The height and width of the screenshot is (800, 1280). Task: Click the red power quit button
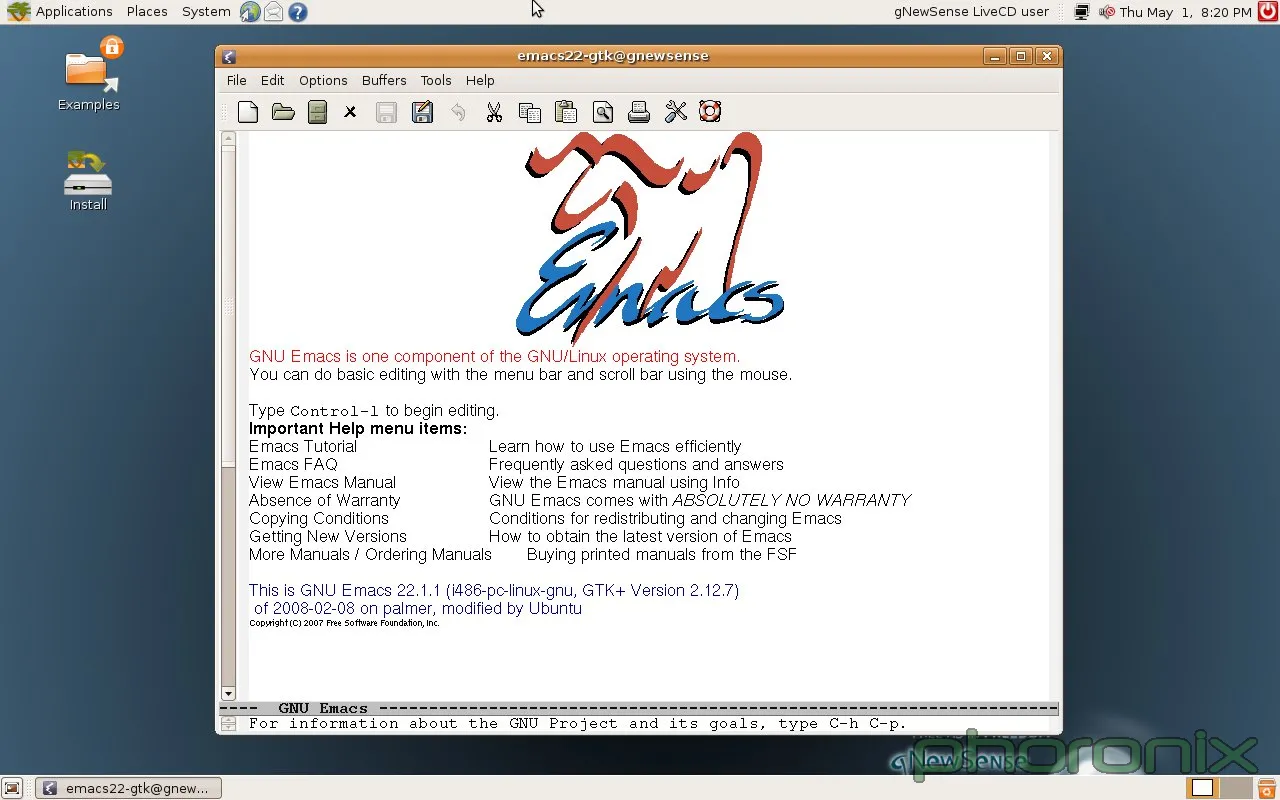(x=1267, y=12)
